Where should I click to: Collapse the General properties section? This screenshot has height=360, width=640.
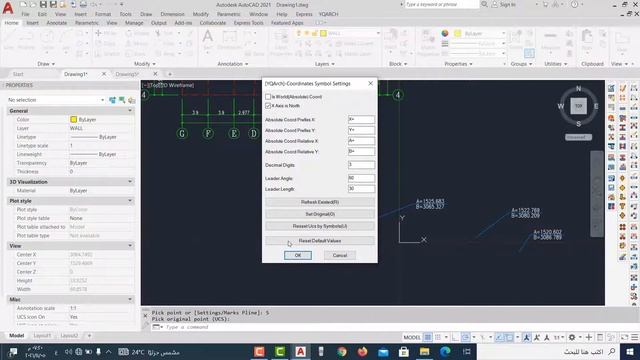[130, 111]
